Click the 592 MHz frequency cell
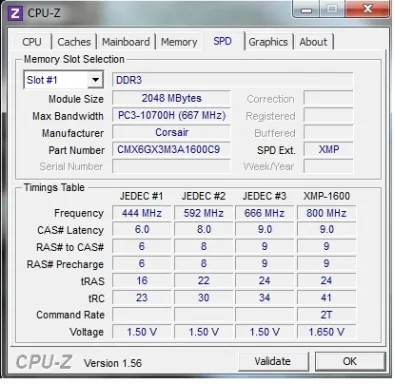Screen dimensions: 394x384 (x=203, y=213)
